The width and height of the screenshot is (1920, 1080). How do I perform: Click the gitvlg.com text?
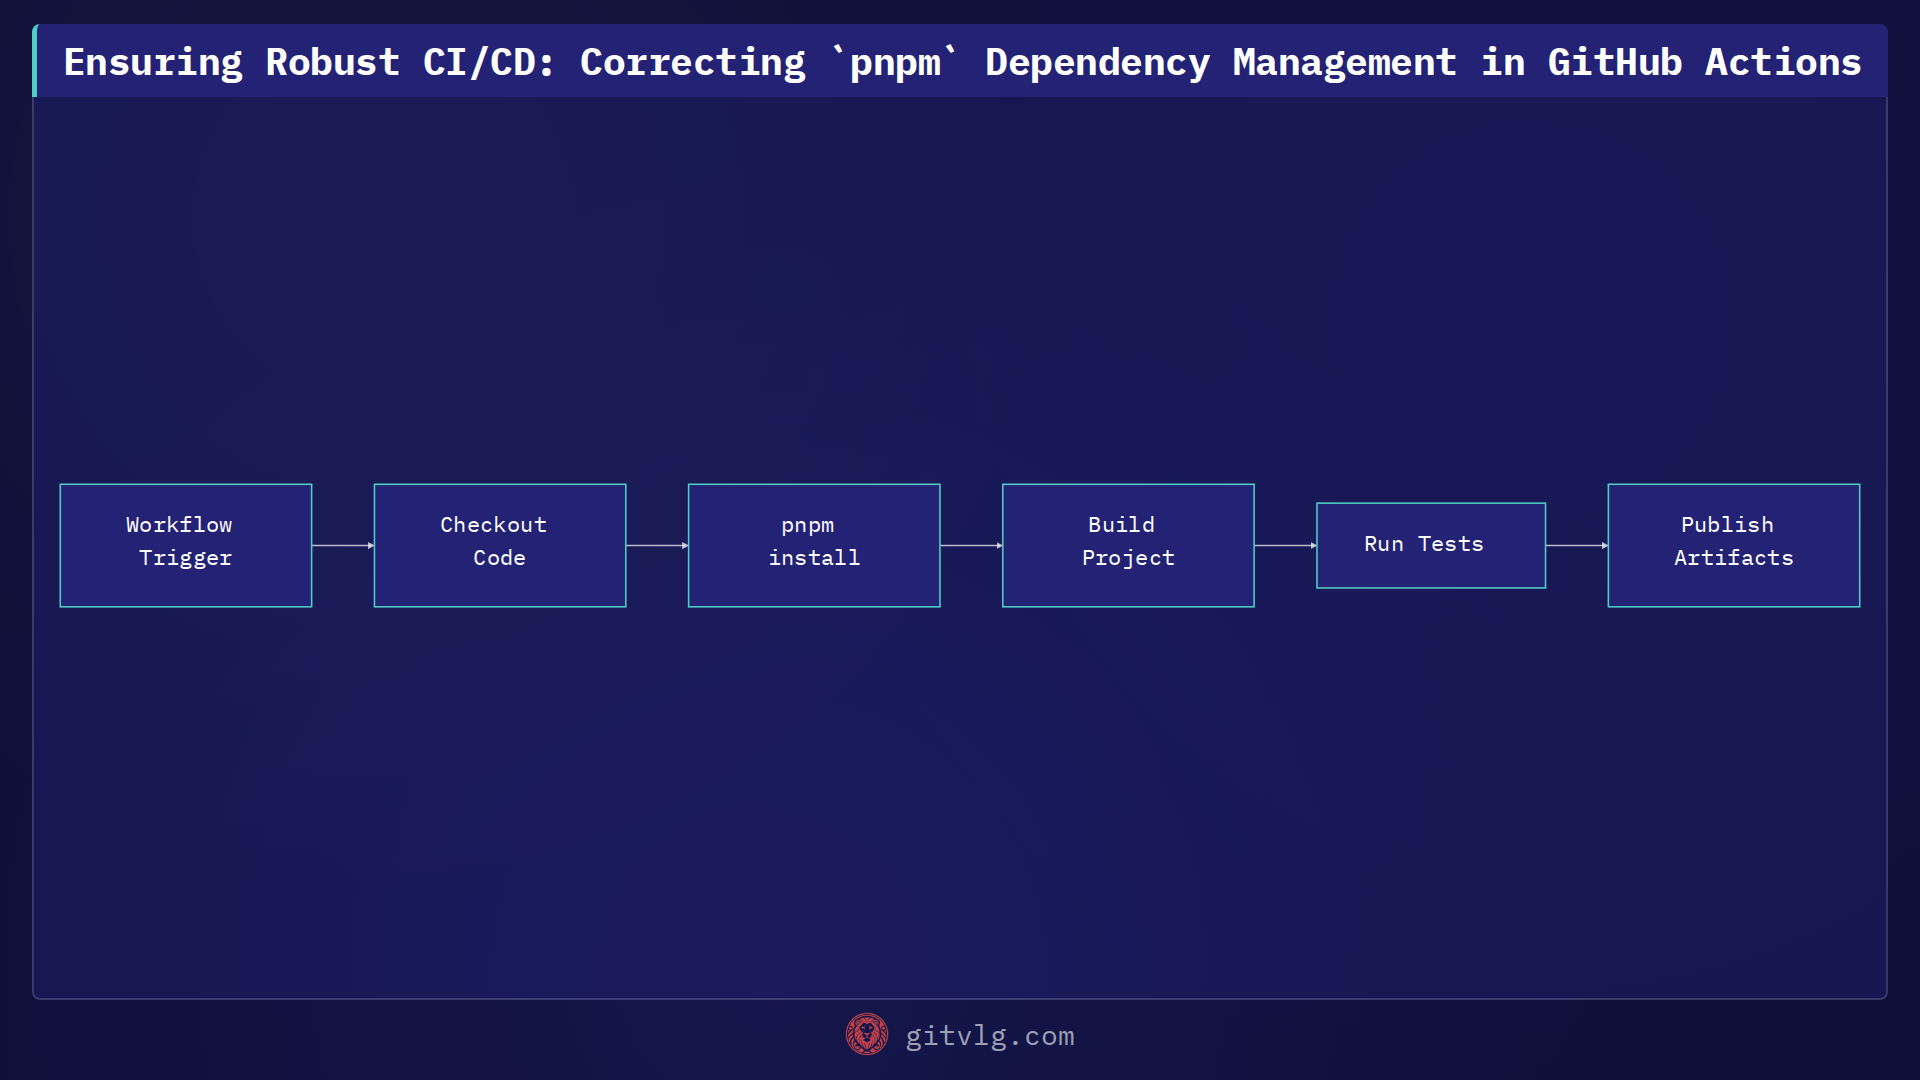click(x=990, y=1036)
